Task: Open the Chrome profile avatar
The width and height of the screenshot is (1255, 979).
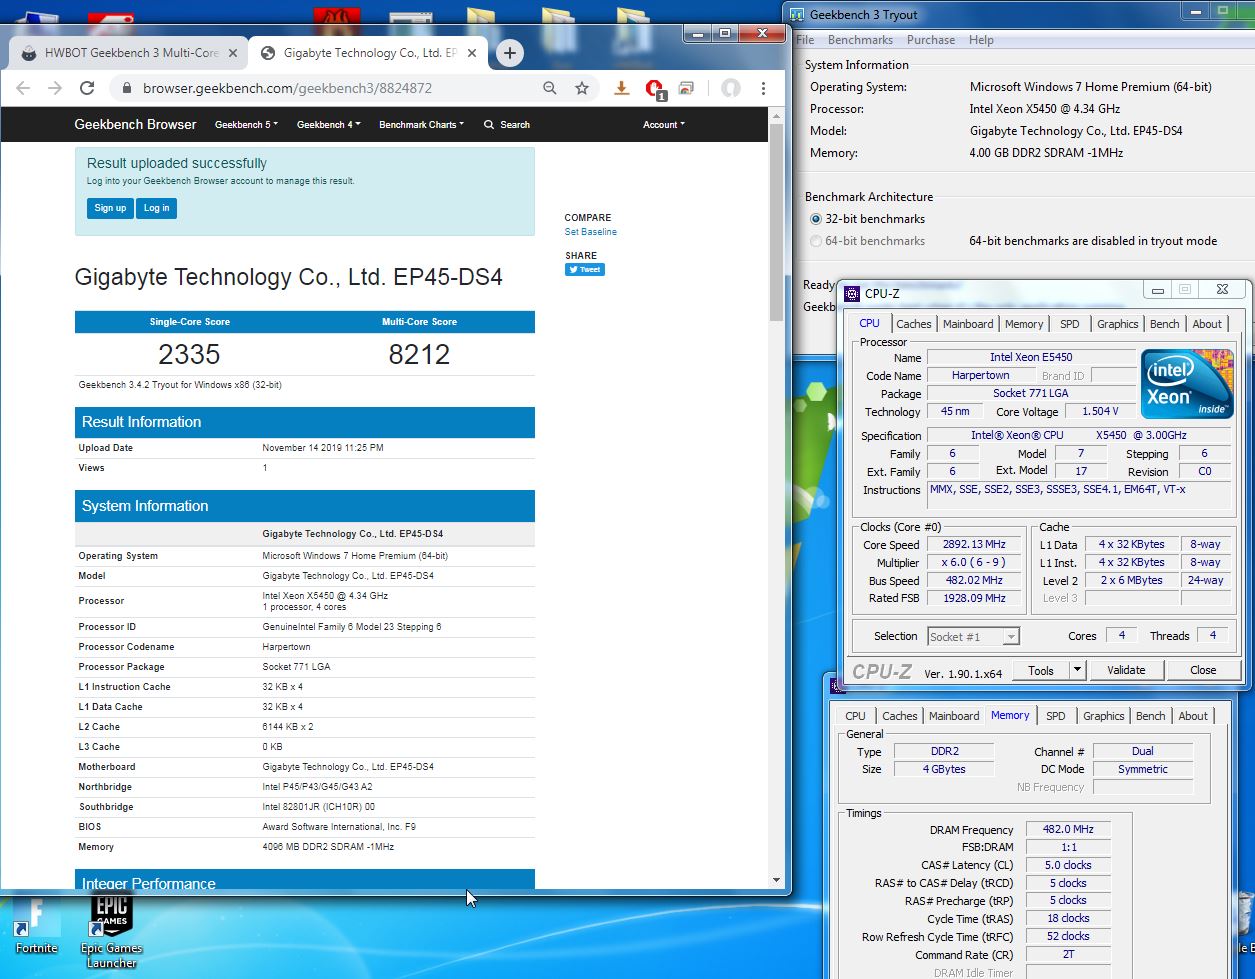Action: [x=731, y=88]
